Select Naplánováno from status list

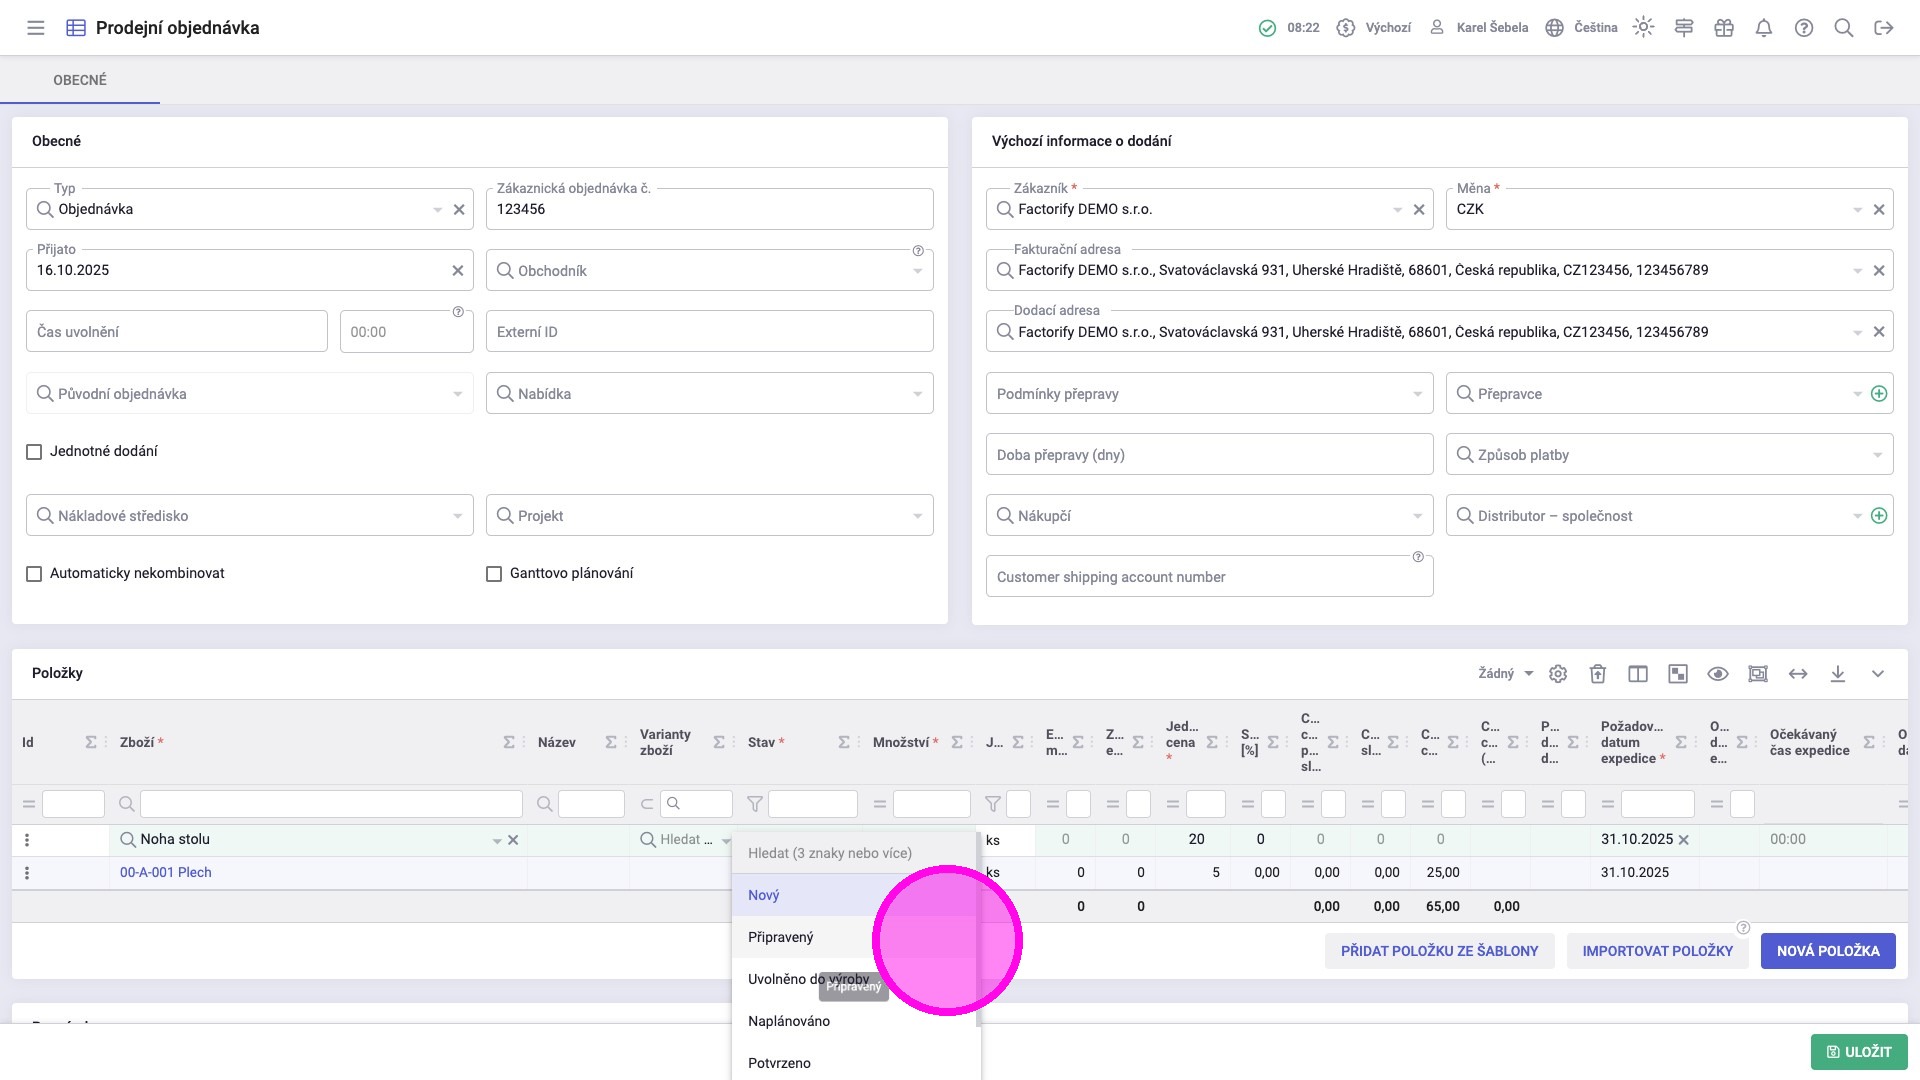coord(789,1021)
